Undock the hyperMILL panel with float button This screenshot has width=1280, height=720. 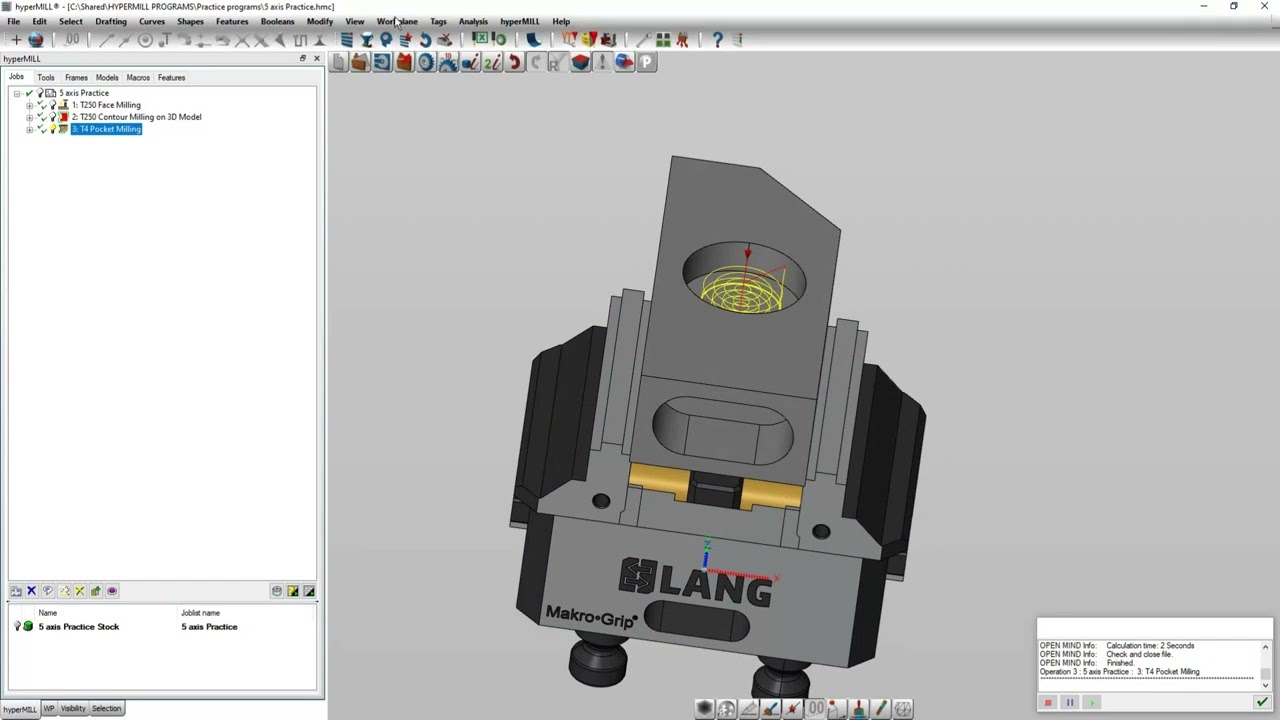(303, 59)
